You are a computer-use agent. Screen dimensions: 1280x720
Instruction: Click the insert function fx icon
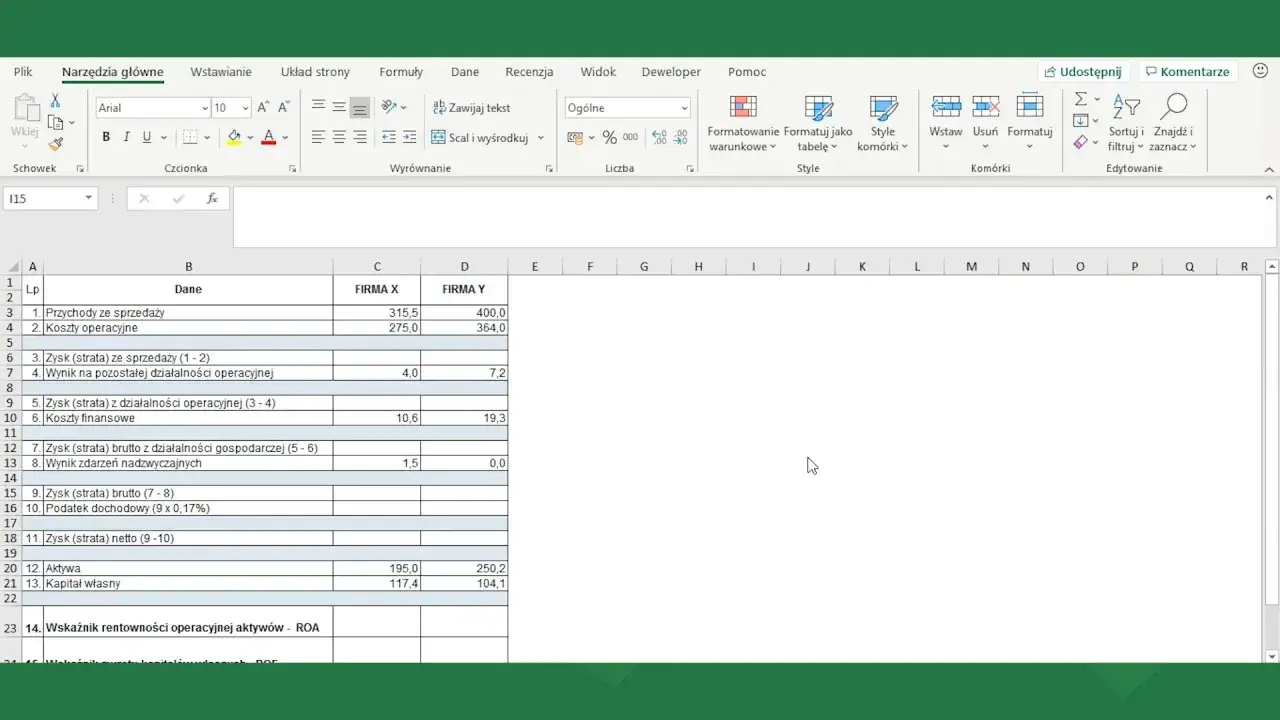[x=212, y=199]
